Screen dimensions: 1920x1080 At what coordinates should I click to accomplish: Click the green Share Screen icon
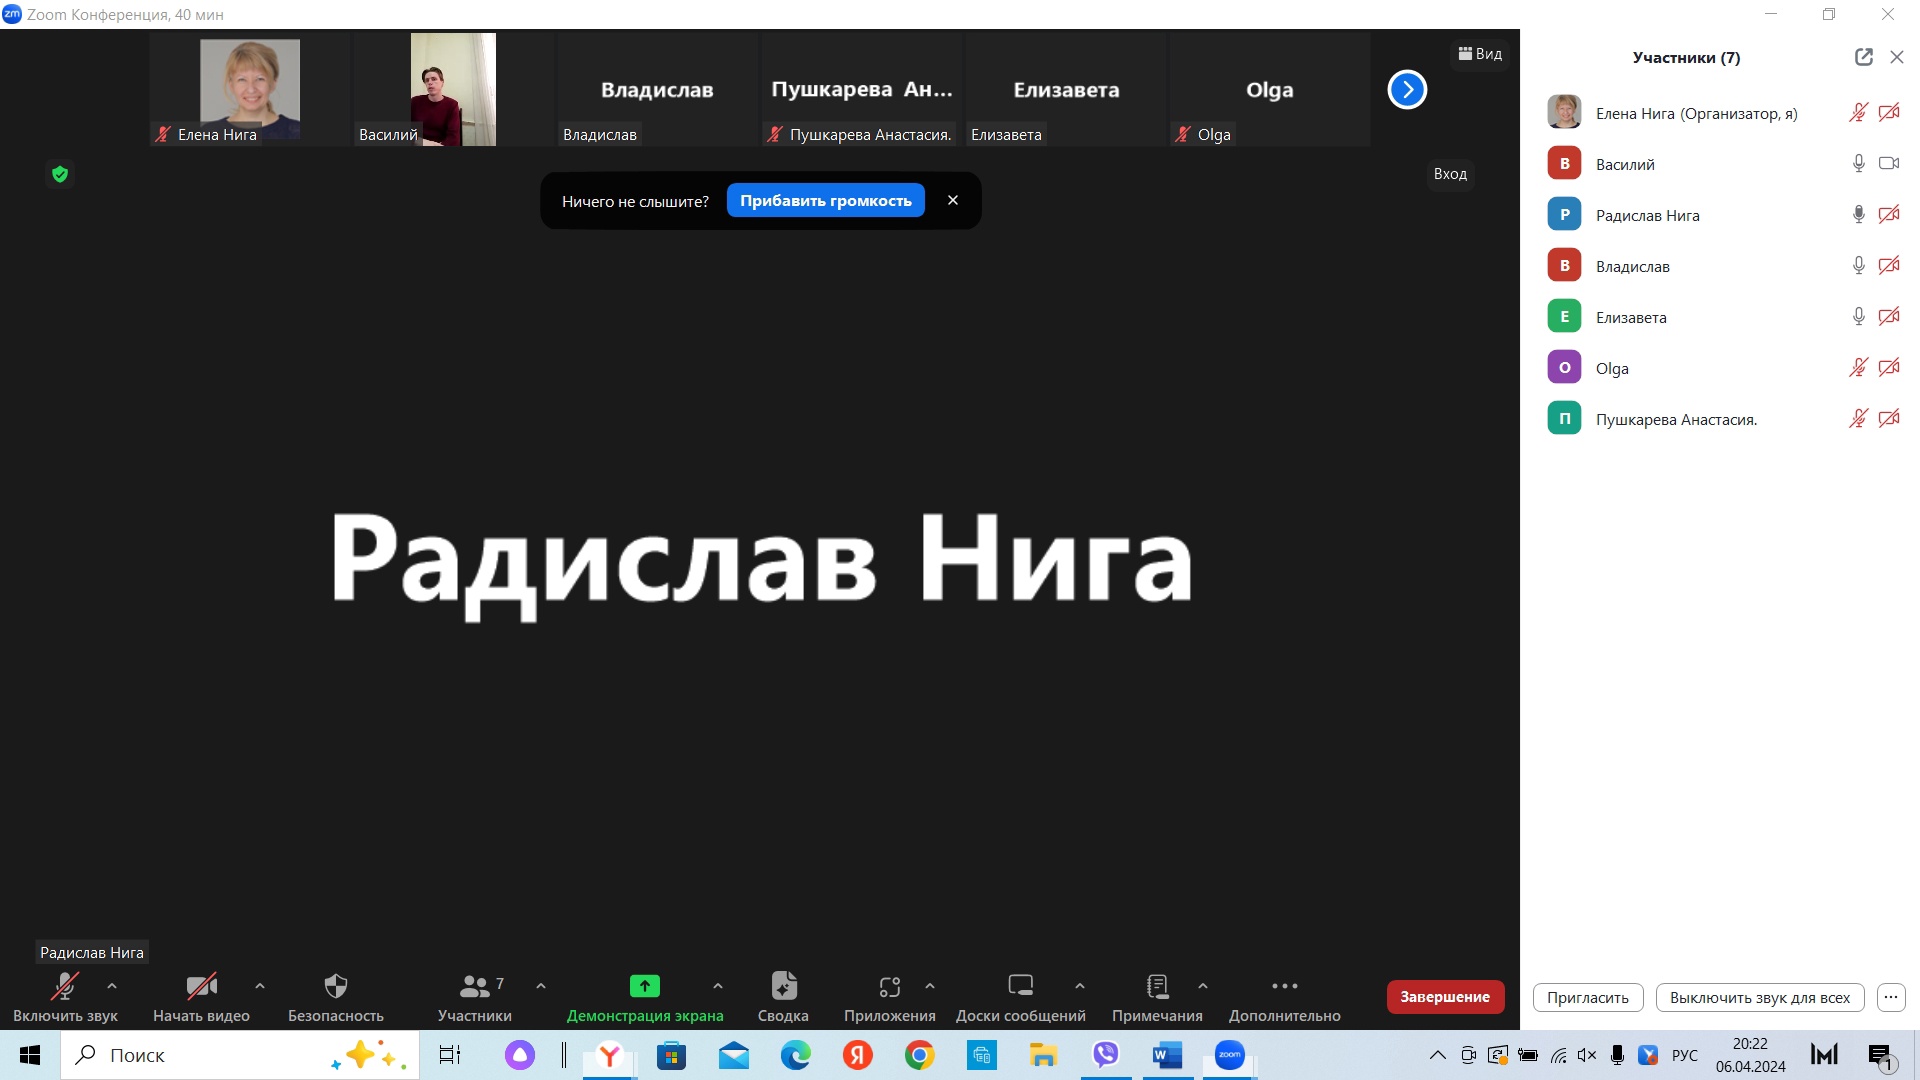[x=644, y=987]
